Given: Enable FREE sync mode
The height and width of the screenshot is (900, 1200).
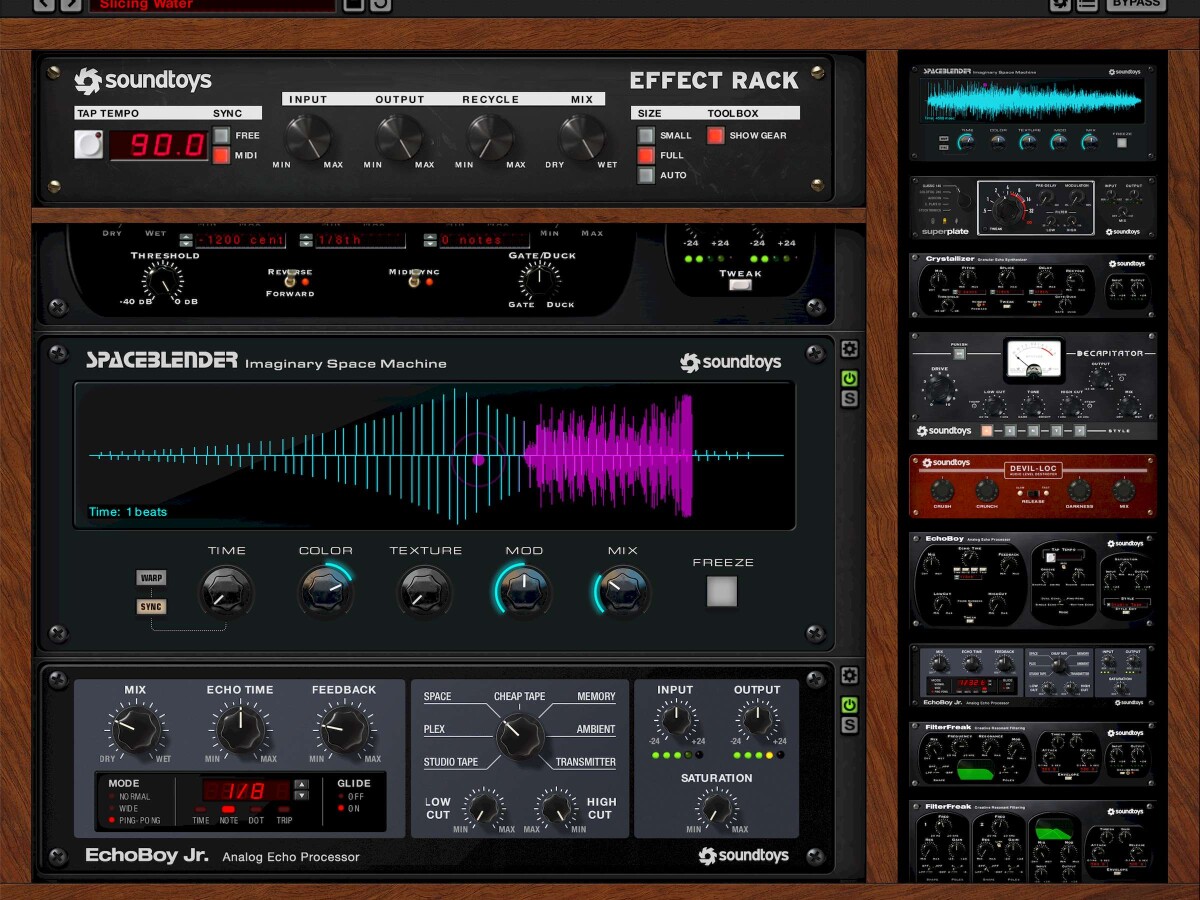Looking at the screenshot, I should [221, 135].
